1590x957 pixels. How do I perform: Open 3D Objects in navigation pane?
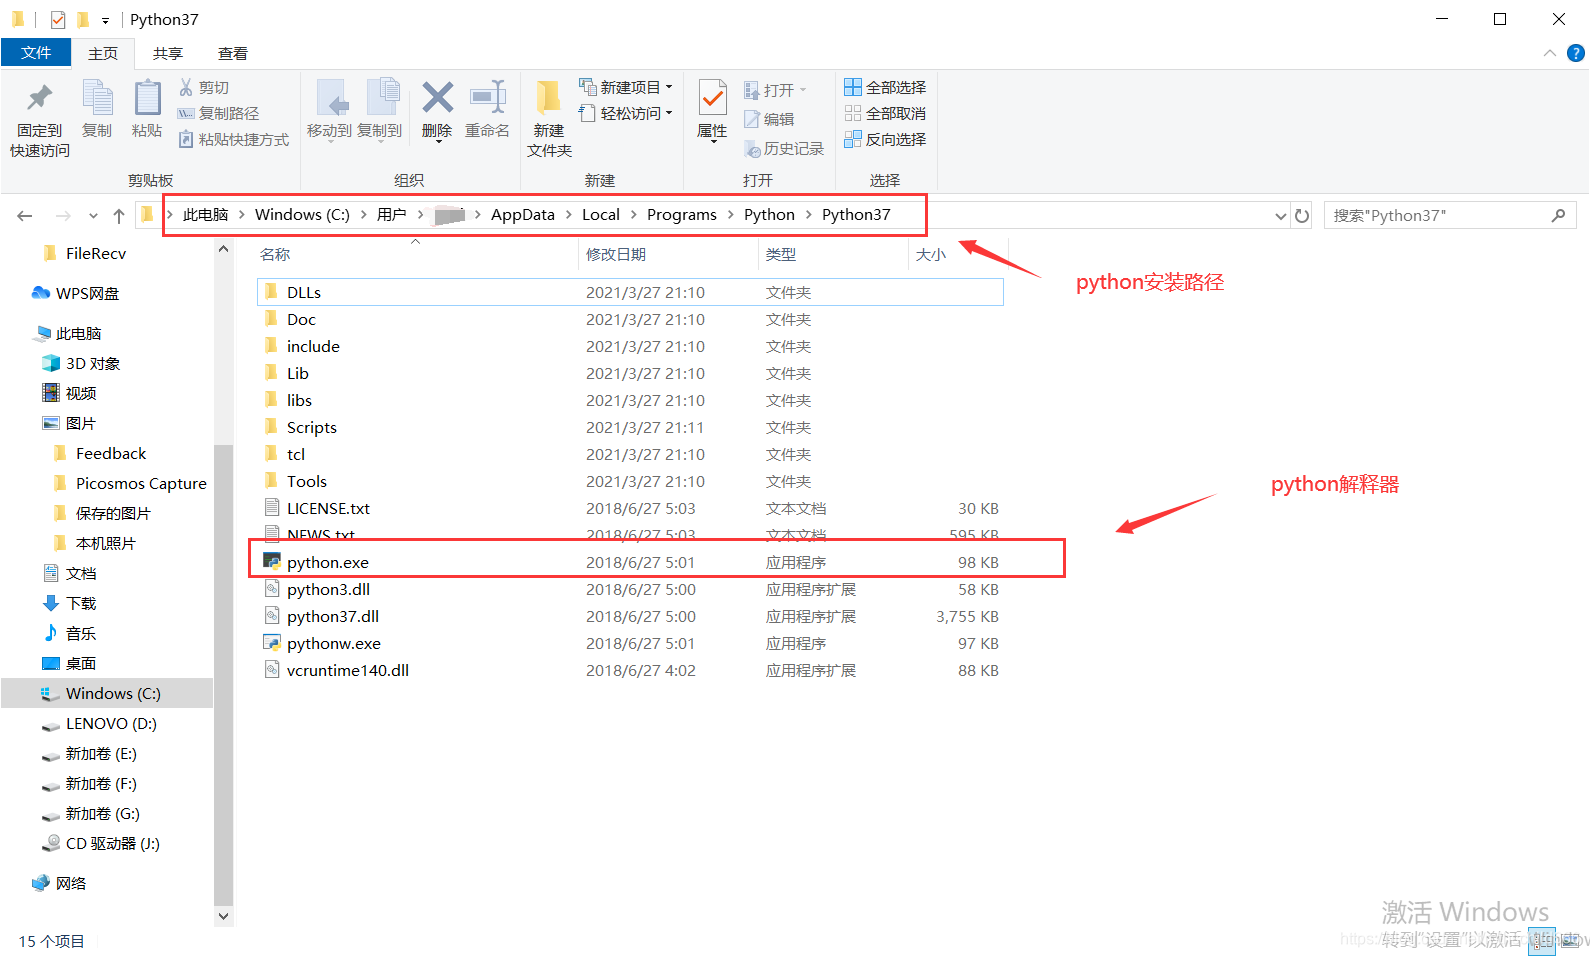click(x=81, y=363)
